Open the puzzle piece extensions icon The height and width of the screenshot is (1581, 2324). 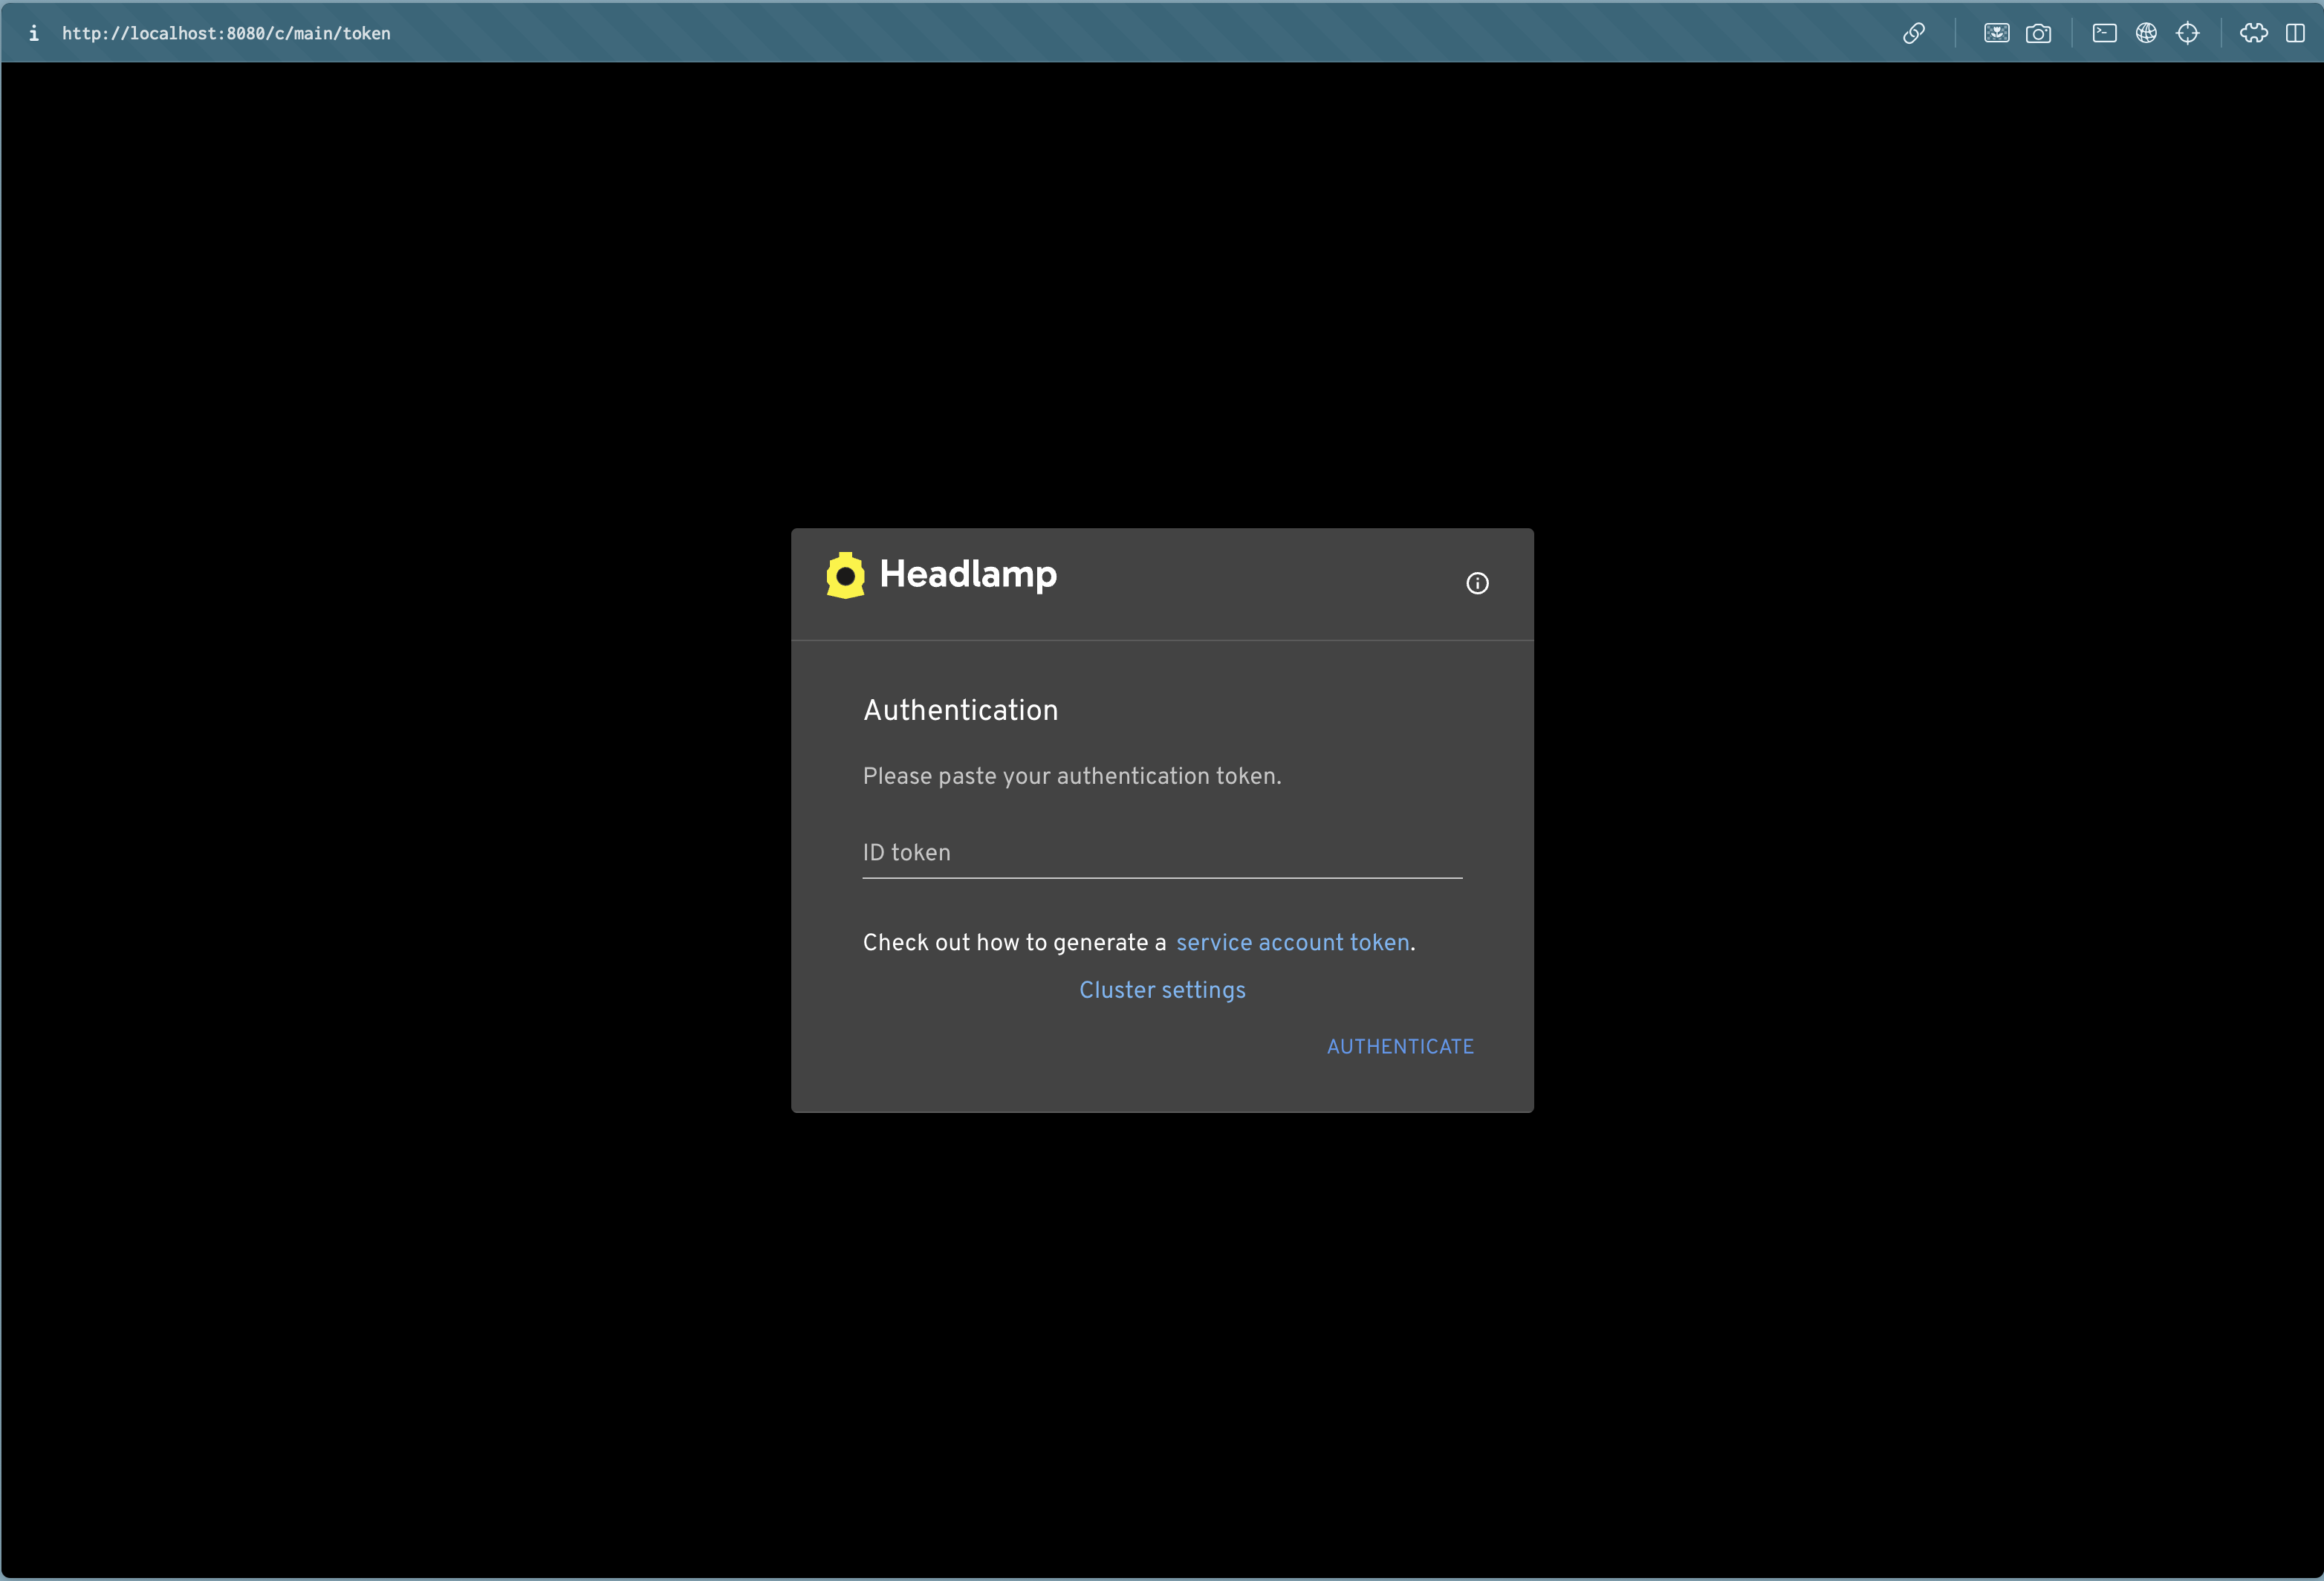2253,33
